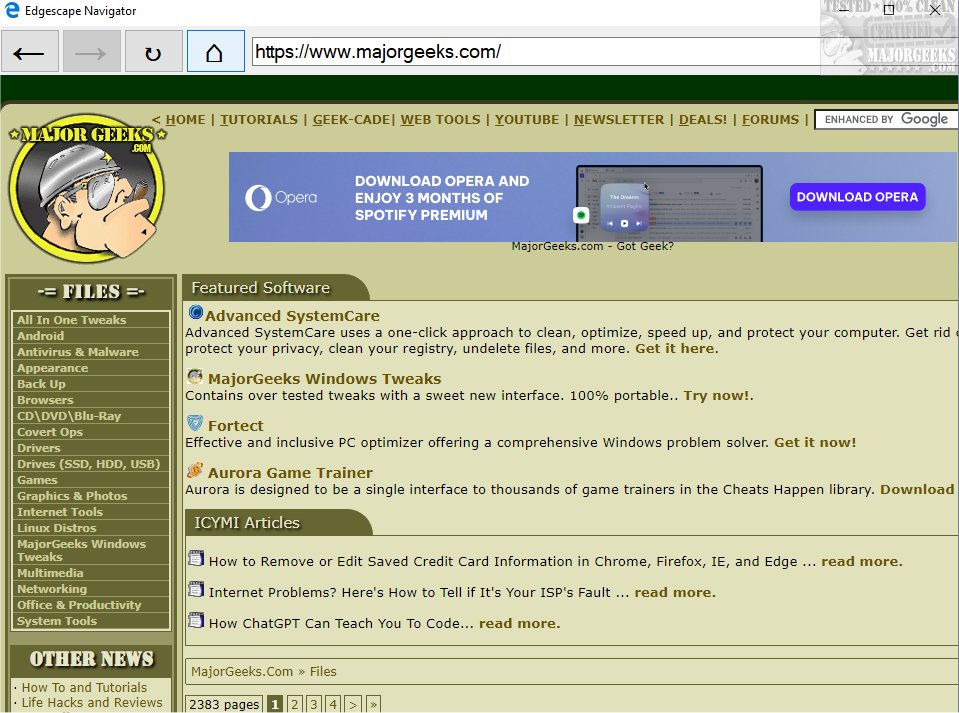This screenshot has width=959, height=713.
Task: Open How To and Tutorials news link
Action: (84, 687)
